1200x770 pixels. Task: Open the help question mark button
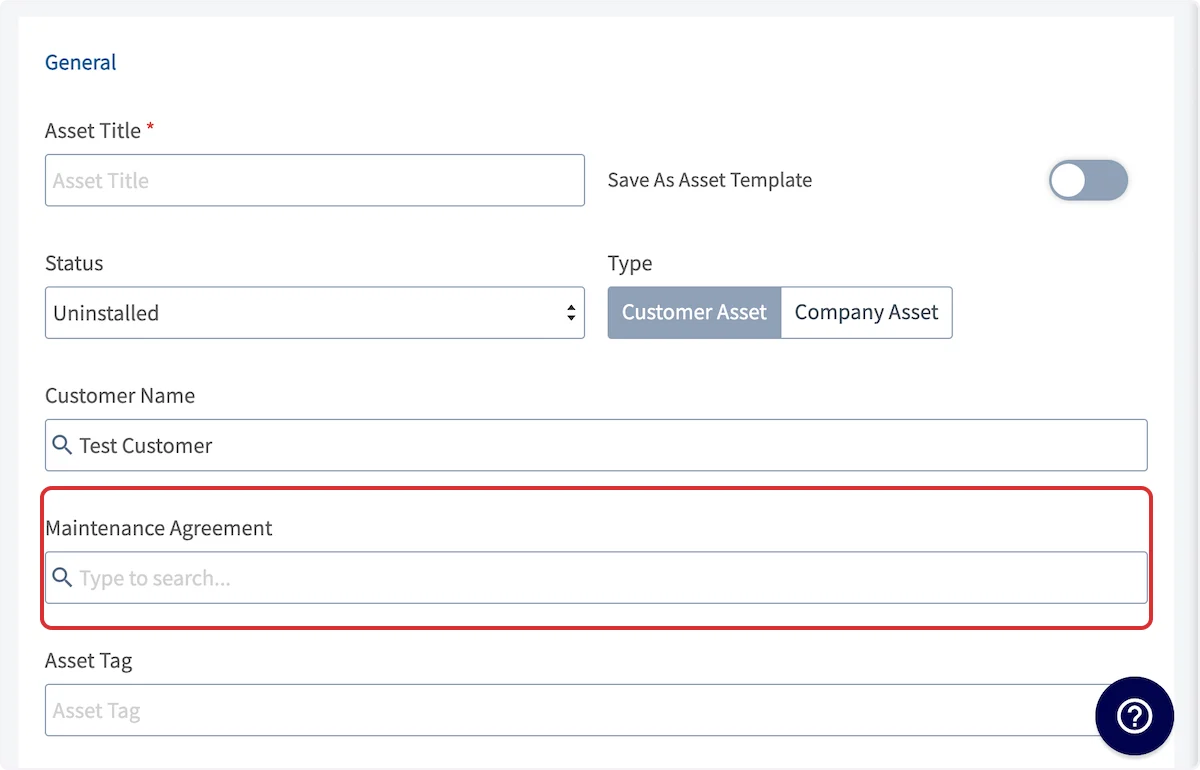point(1135,716)
